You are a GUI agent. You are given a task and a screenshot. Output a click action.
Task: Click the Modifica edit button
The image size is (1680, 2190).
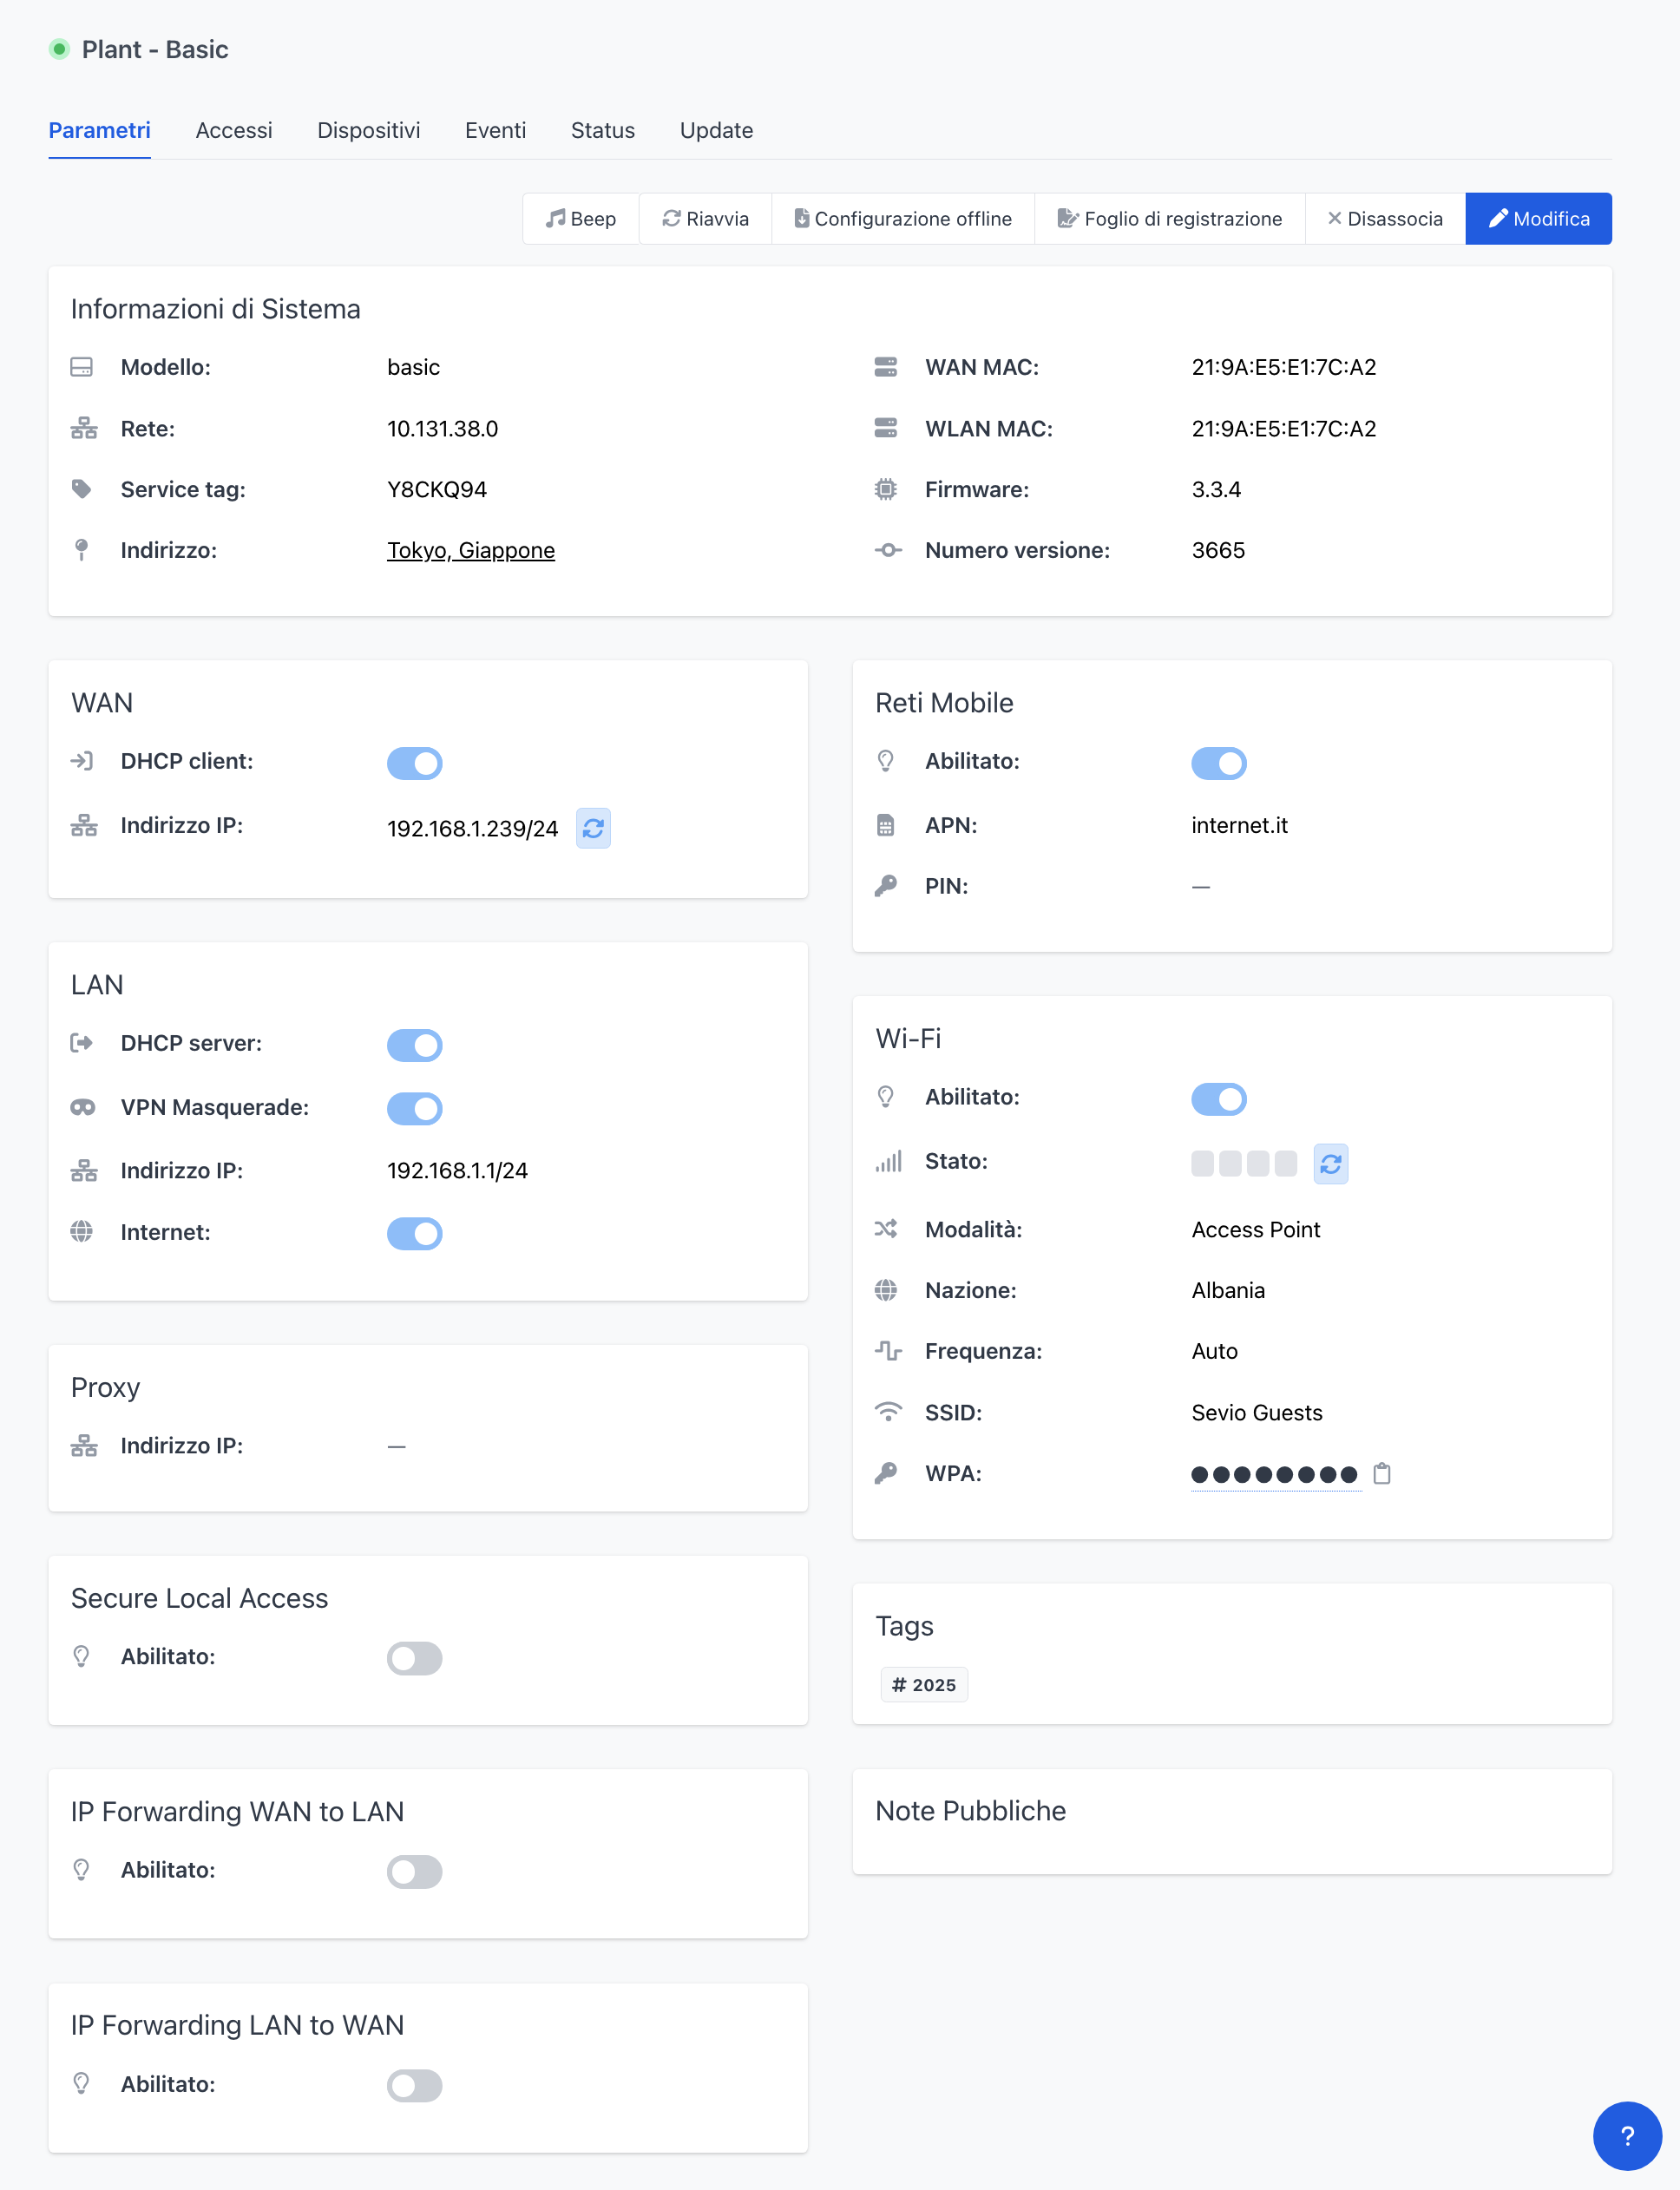click(x=1538, y=219)
